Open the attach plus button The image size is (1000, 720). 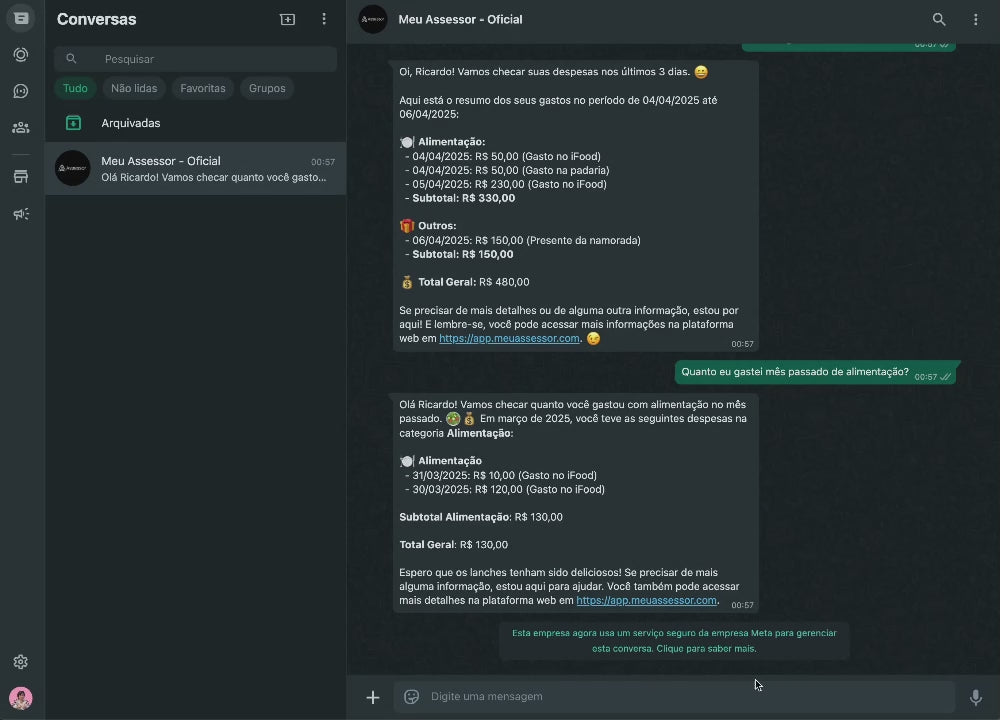(373, 697)
